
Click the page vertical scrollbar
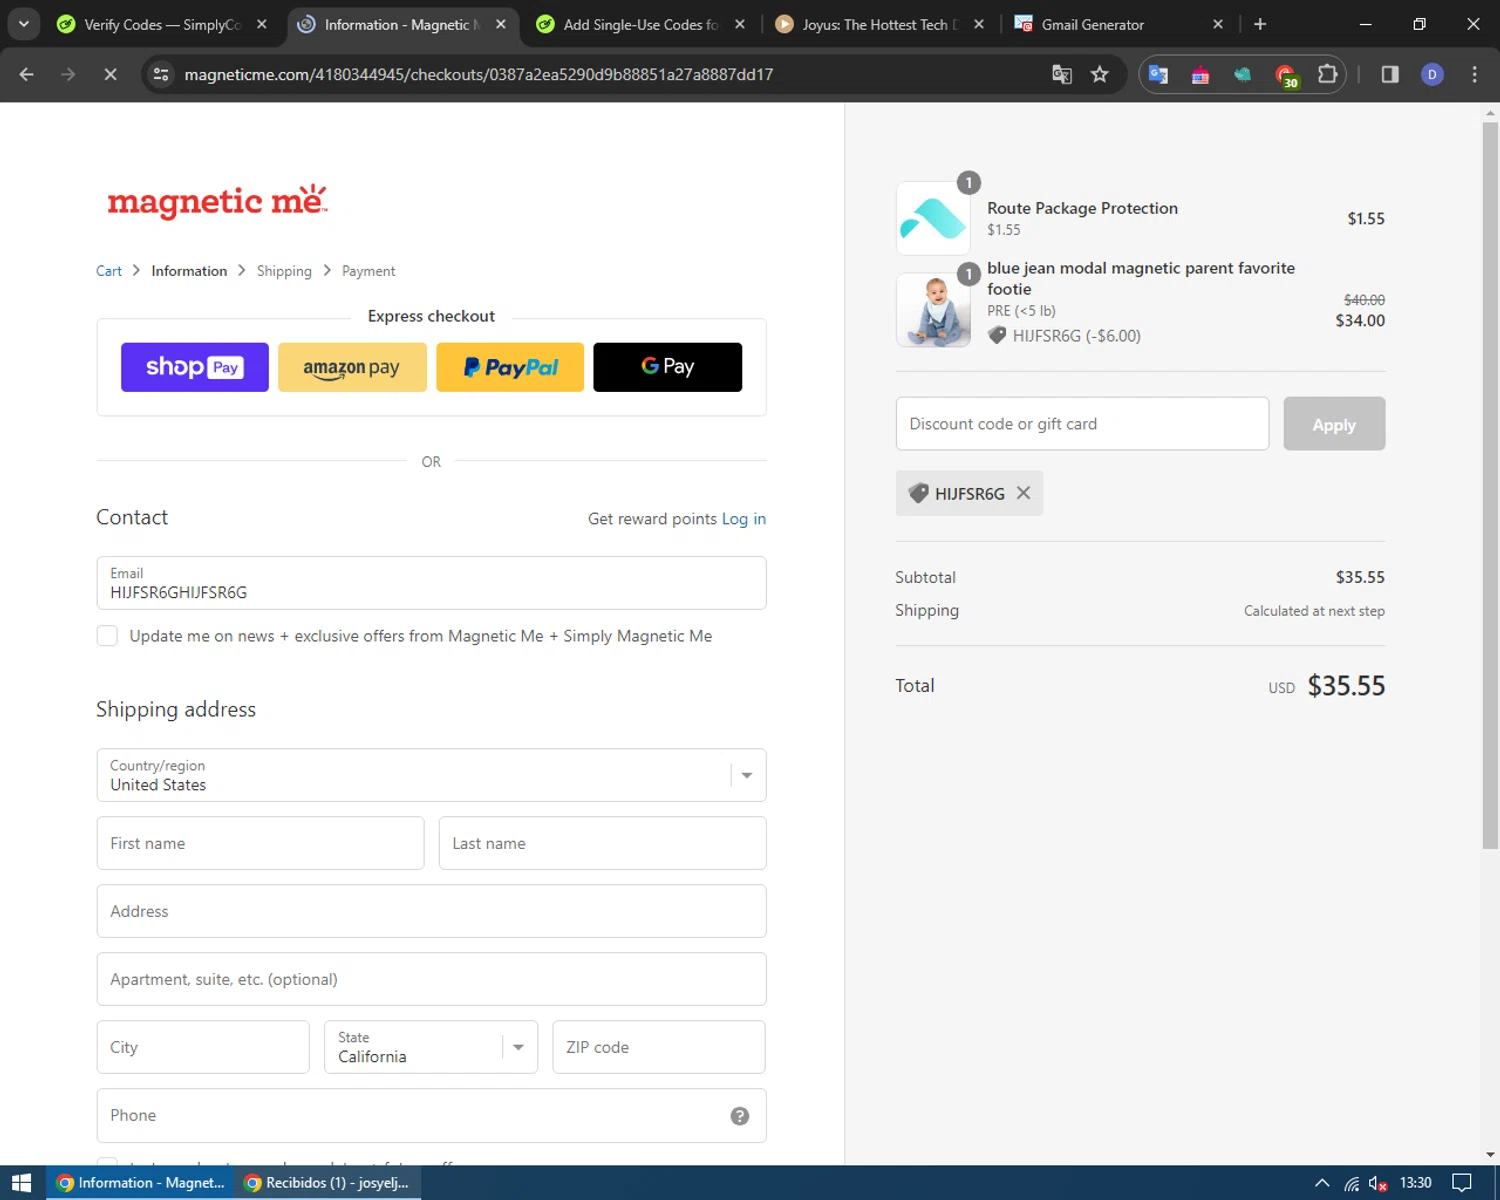[1490, 485]
